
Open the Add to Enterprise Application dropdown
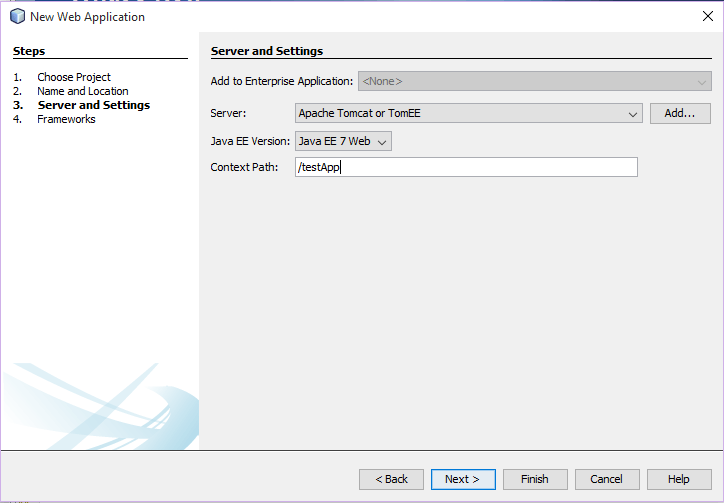535,81
